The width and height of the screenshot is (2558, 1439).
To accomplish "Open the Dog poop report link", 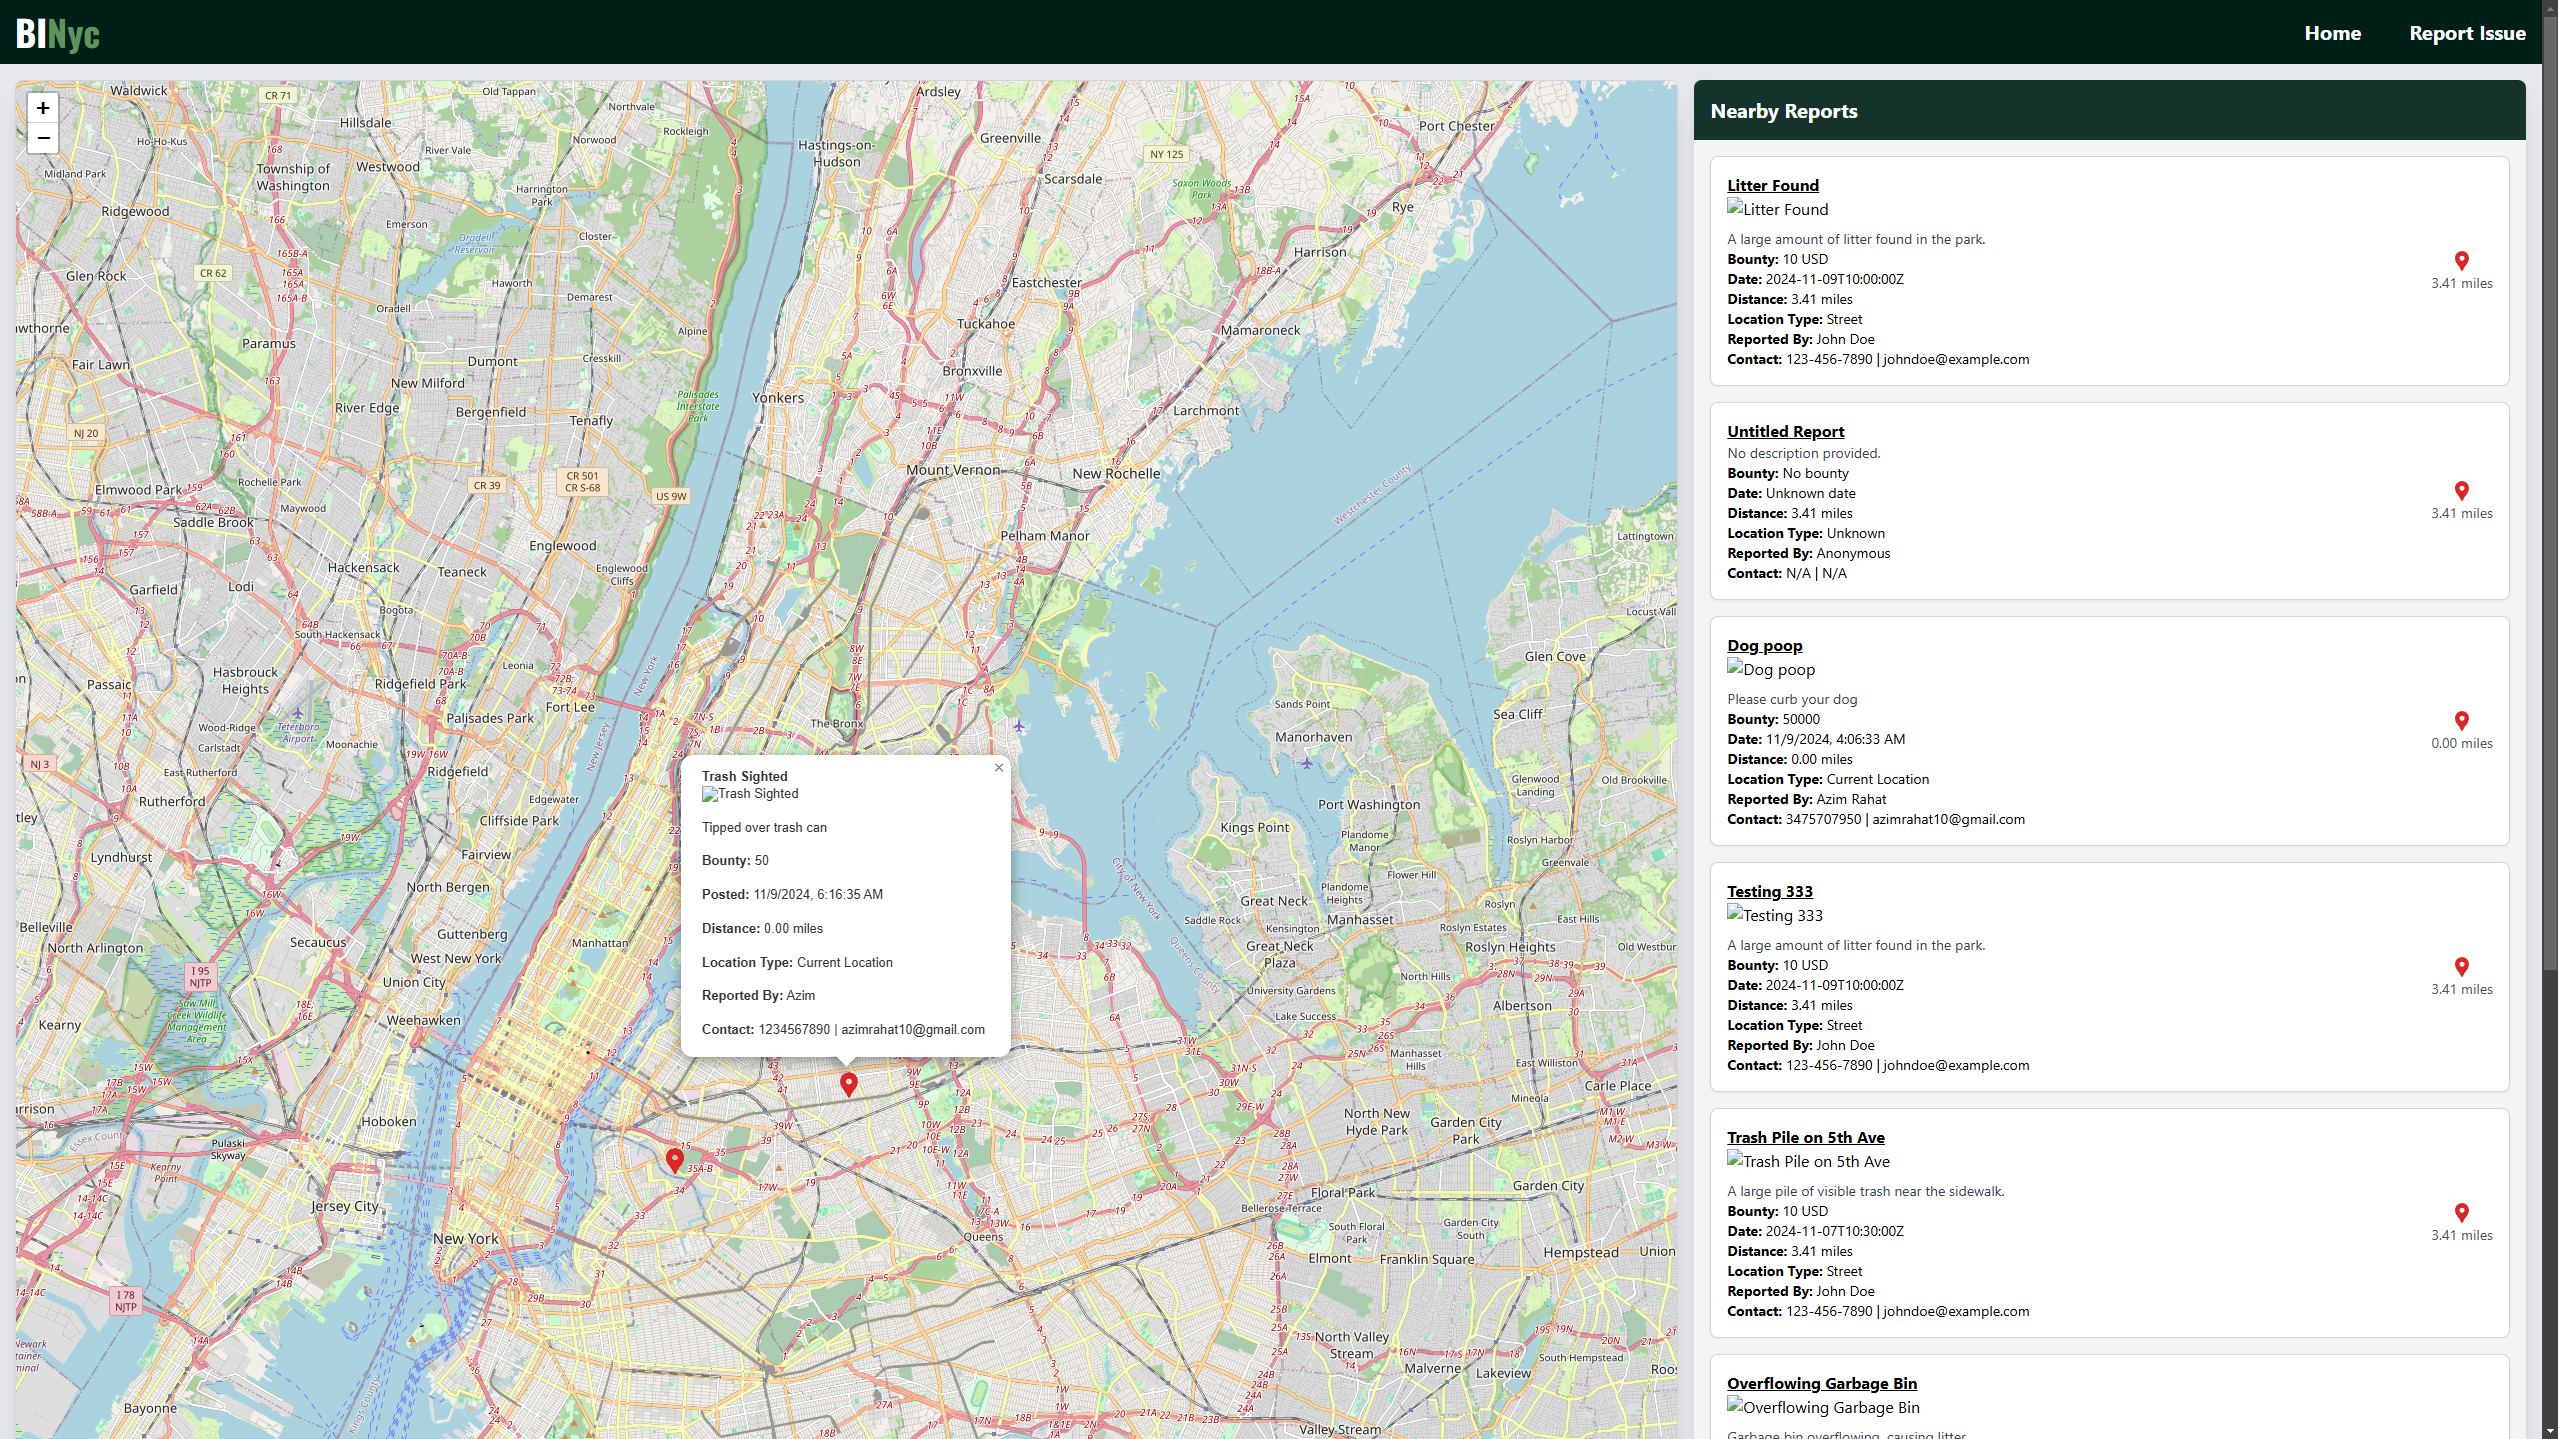I will [x=1764, y=646].
